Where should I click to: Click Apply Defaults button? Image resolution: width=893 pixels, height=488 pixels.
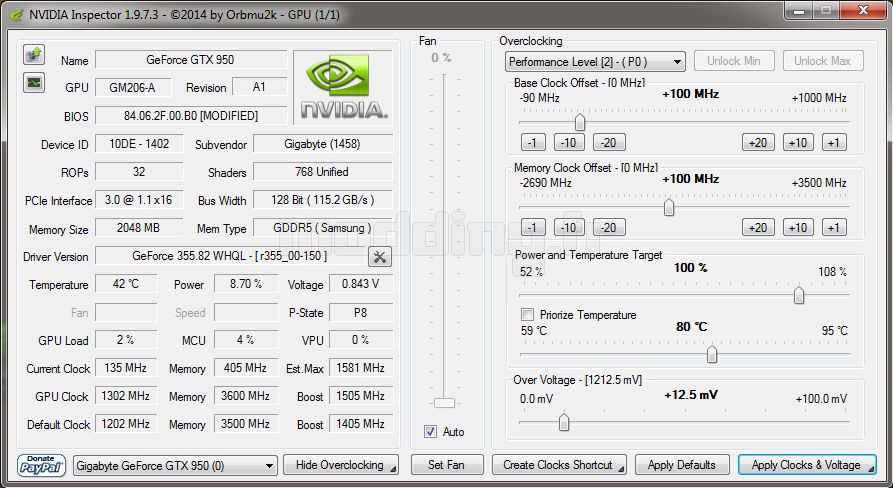click(x=682, y=465)
